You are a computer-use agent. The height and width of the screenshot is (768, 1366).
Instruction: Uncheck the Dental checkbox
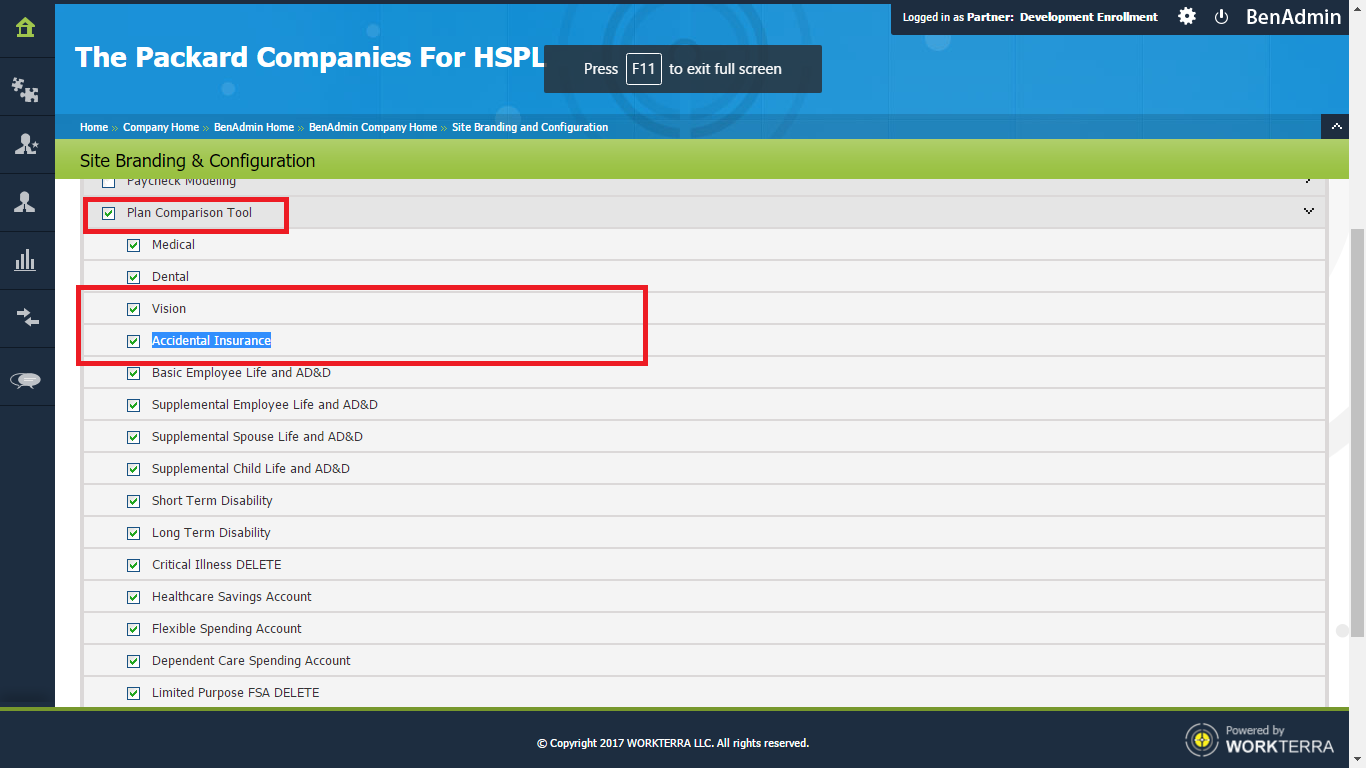(134, 277)
